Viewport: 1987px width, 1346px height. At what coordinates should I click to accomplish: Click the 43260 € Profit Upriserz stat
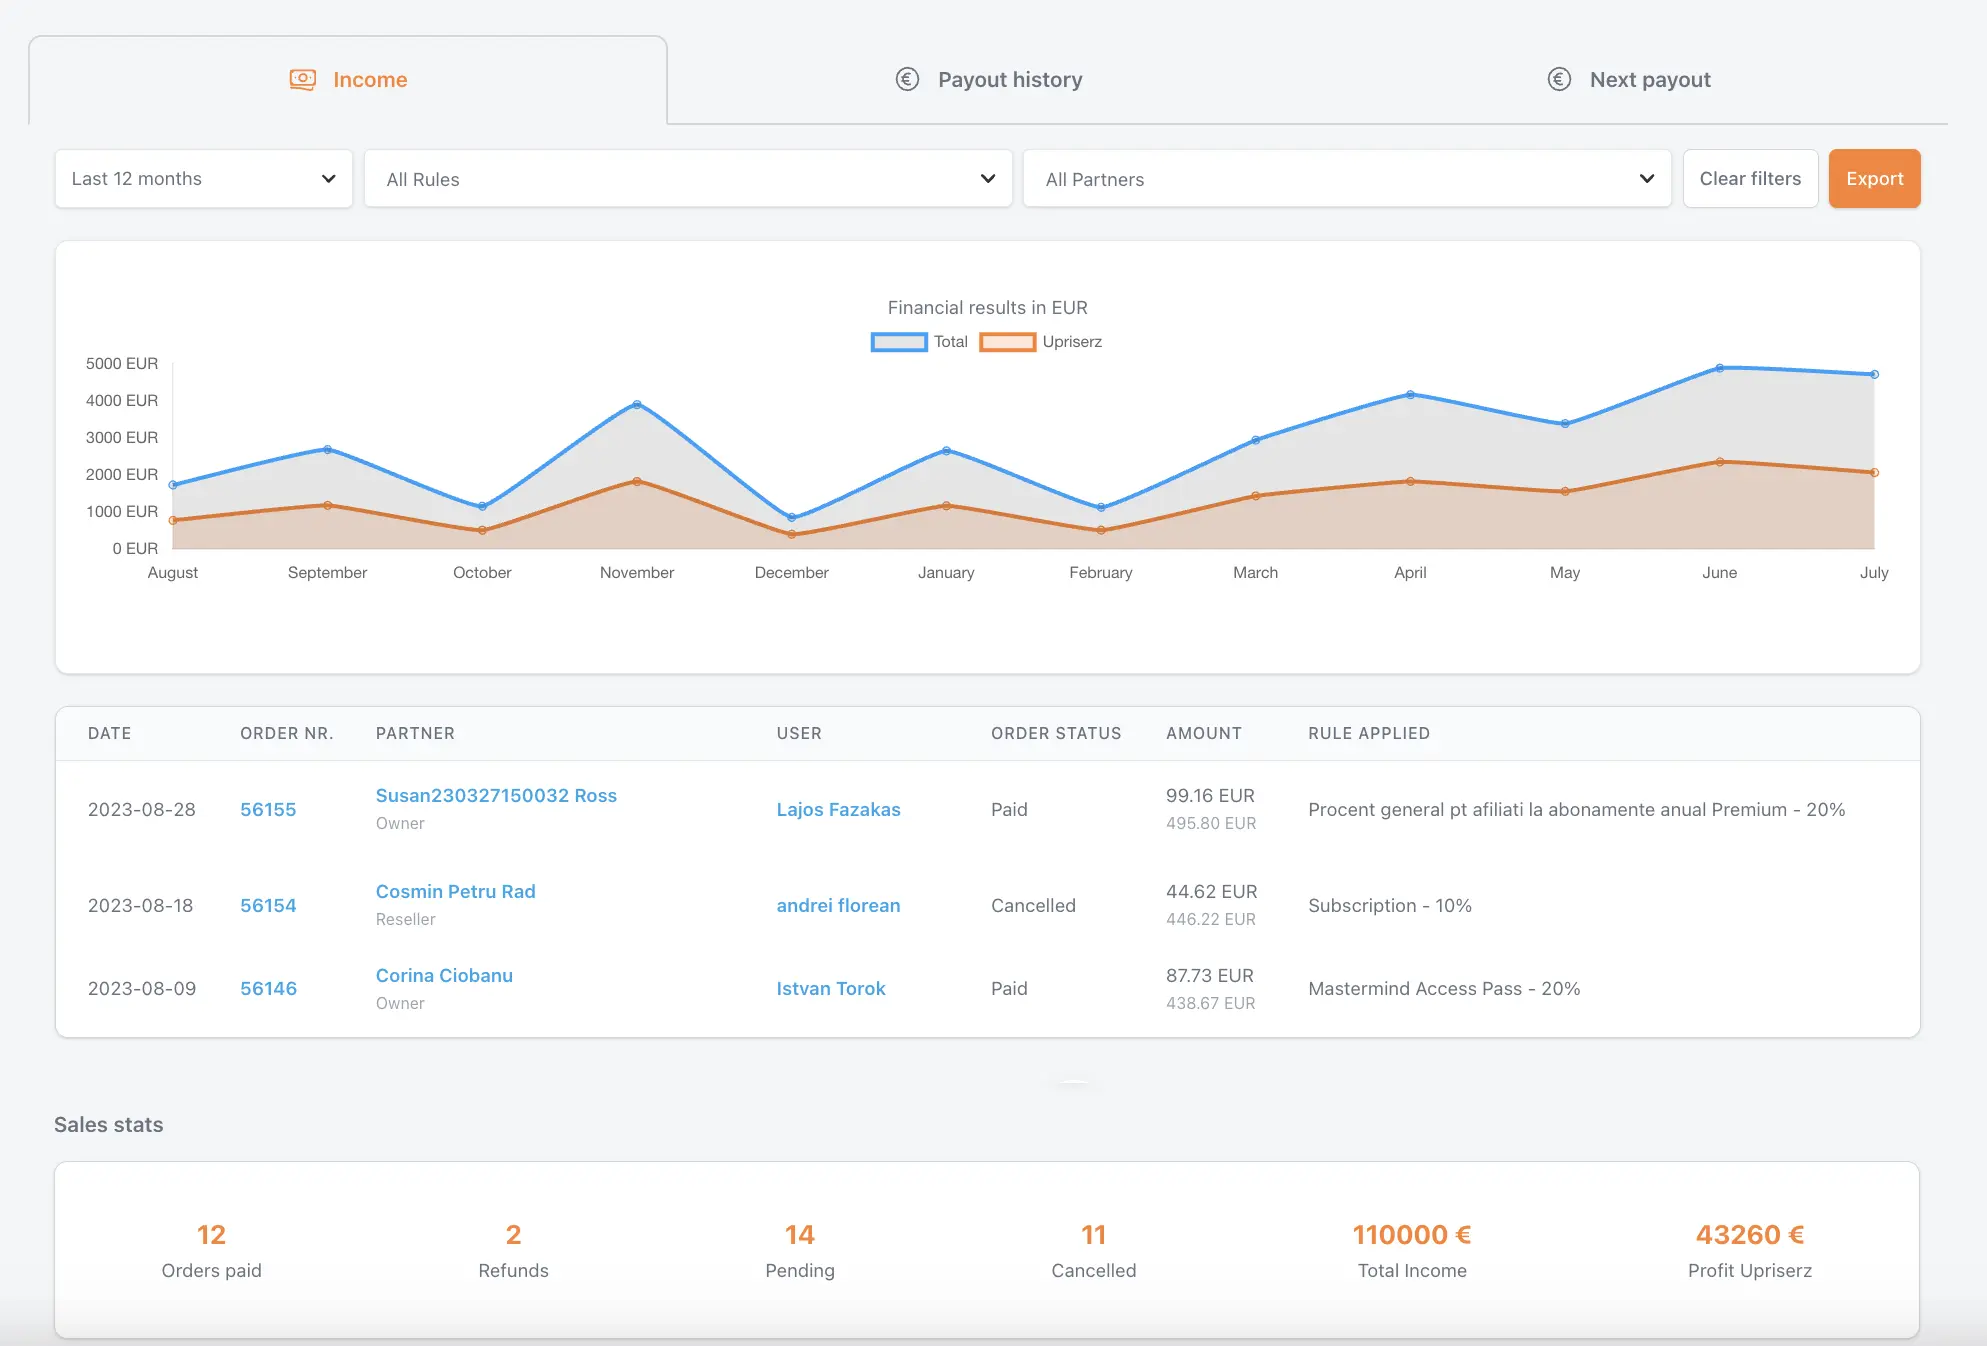[x=1750, y=1250]
